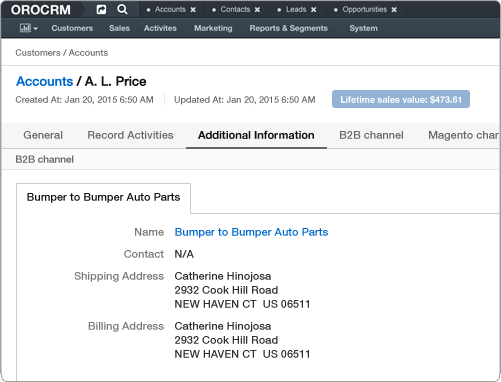501x382 pixels.
Task: Close the Opportunities pinned tab
Action: coord(394,10)
